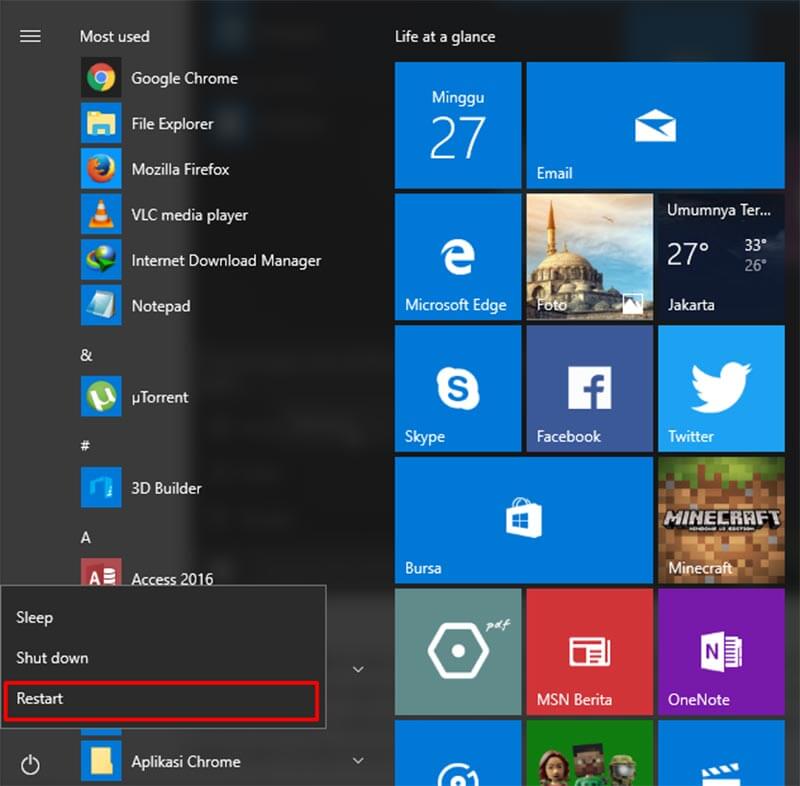Click the 'Aplikasi Chrome' label
800x786 pixels.
tap(186, 762)
